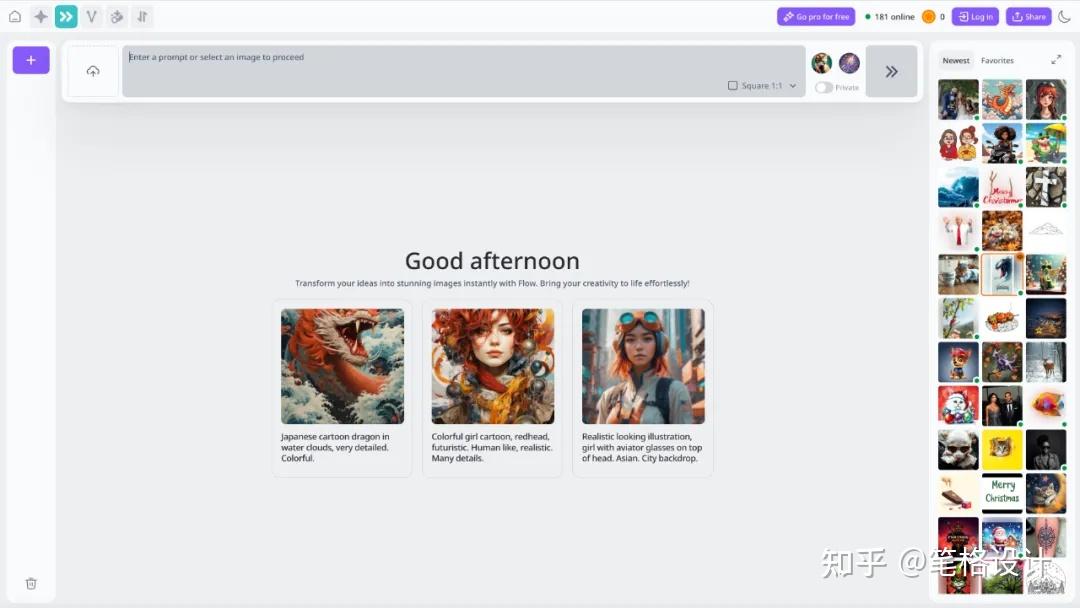Click the purple plus new button

(31, 60)
